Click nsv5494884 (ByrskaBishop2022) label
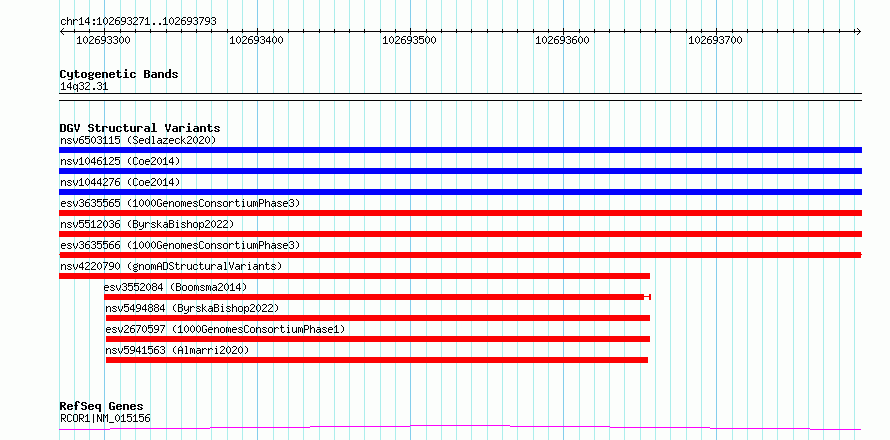 (x=192, y=308)
